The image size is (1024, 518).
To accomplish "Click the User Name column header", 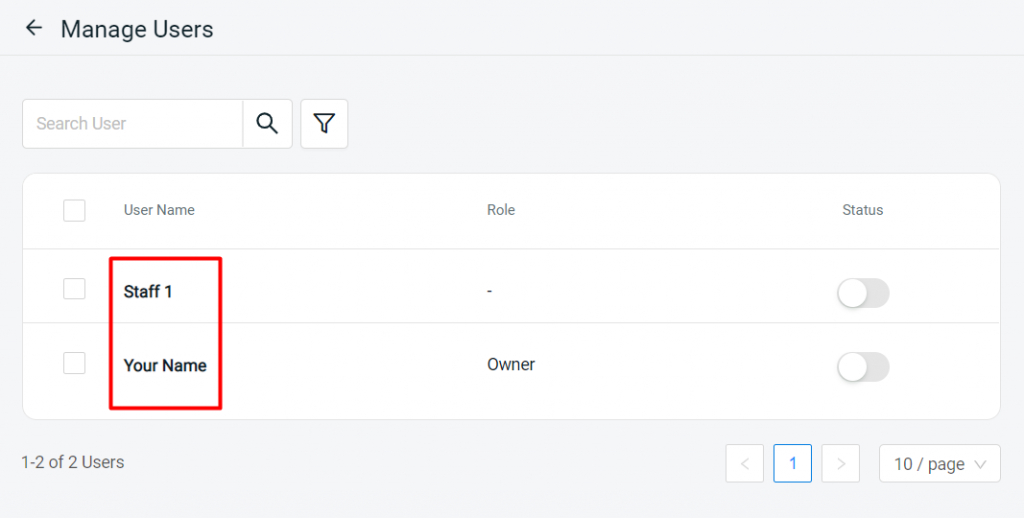I will coord(159,210).
